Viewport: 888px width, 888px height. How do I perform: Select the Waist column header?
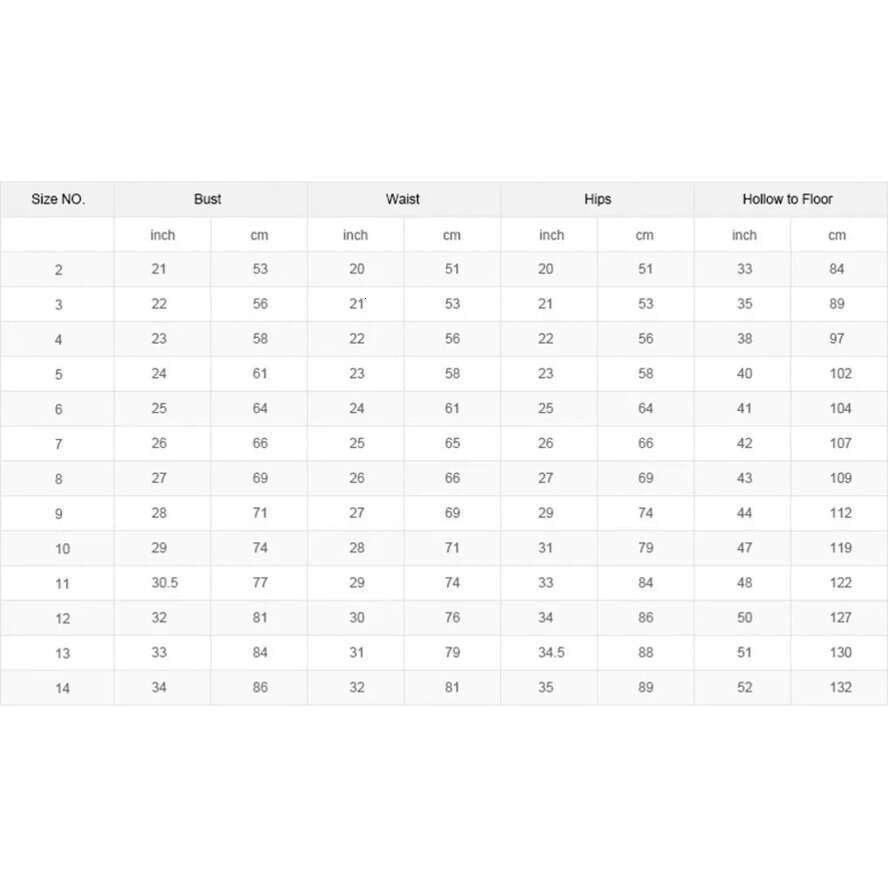(x=403, y=199)
